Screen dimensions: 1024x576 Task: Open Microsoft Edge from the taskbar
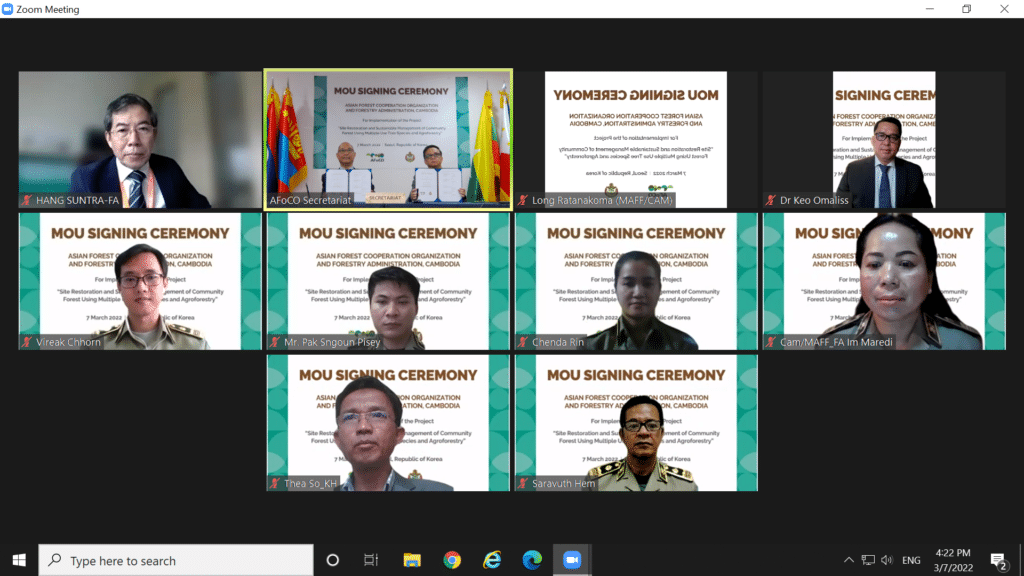pos(532,560)
